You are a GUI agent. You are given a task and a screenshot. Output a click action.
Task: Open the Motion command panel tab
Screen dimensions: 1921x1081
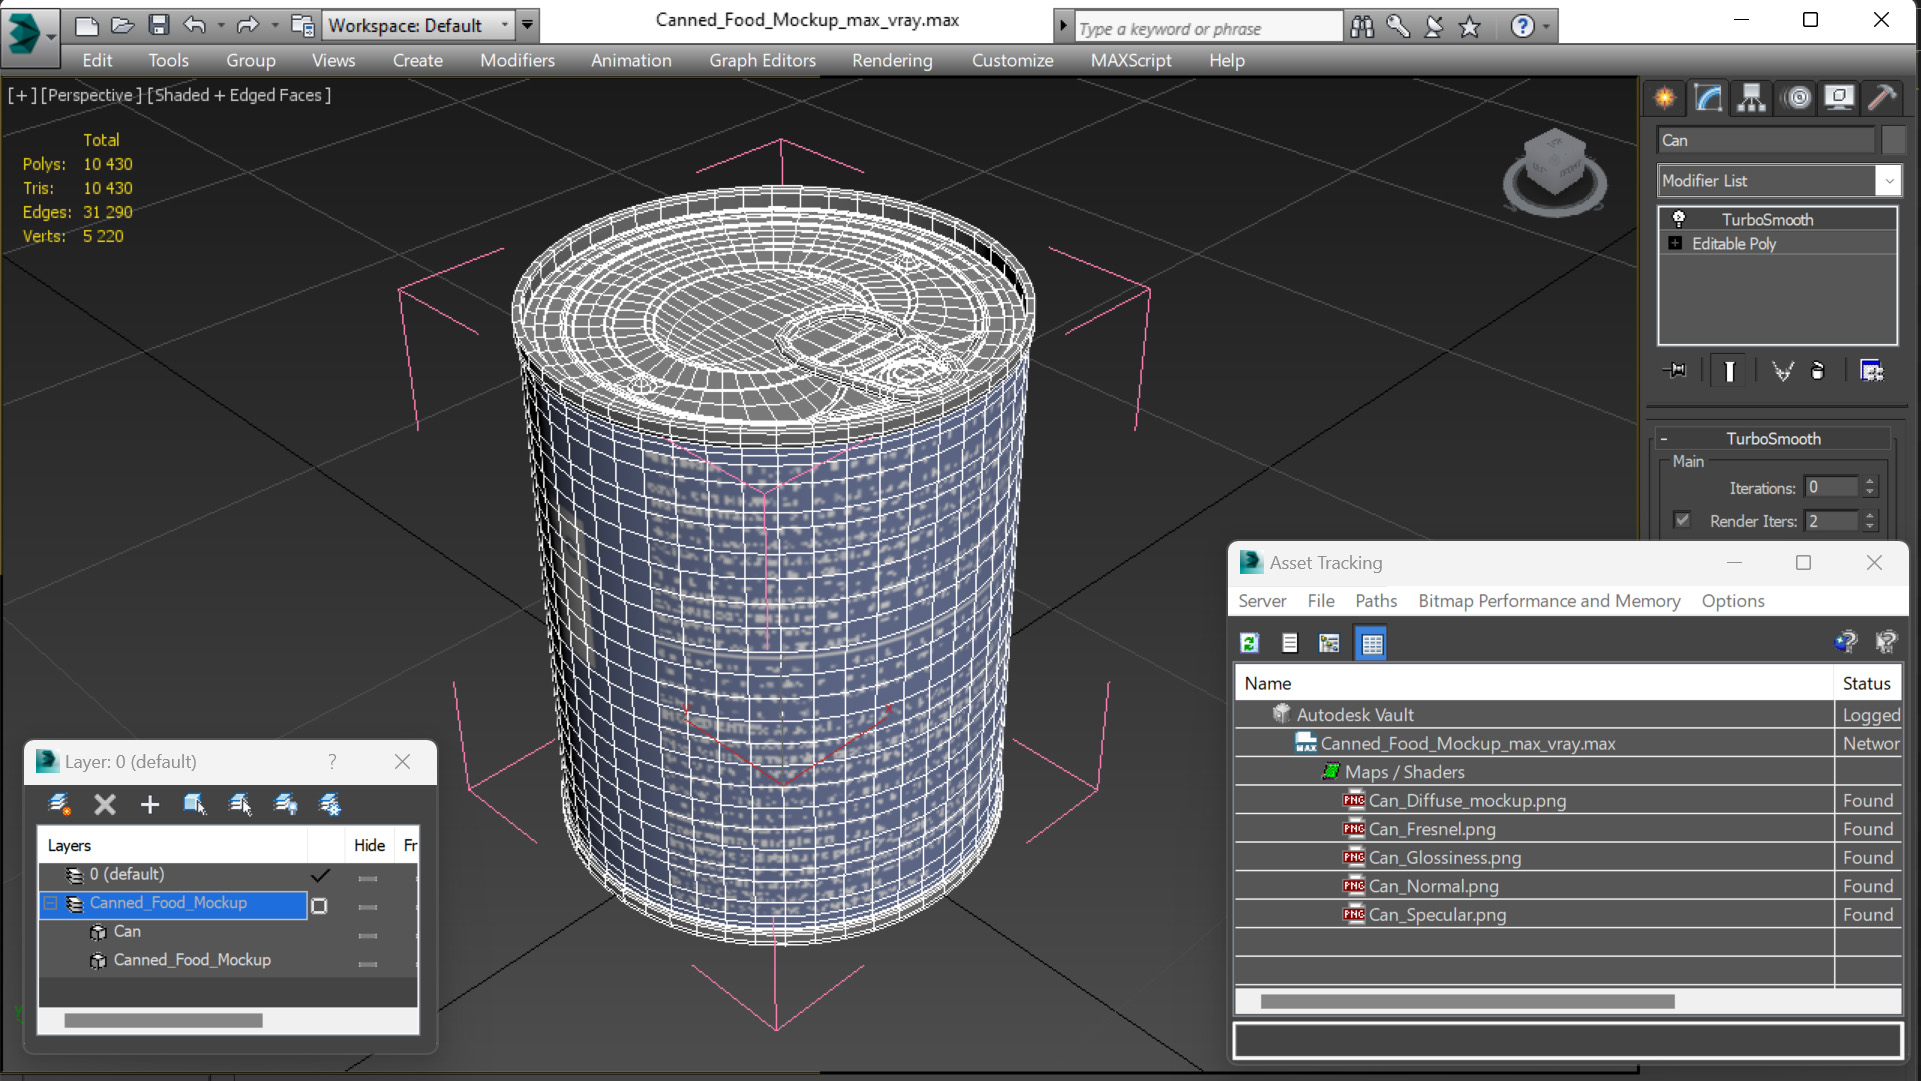click(1797, 97)
